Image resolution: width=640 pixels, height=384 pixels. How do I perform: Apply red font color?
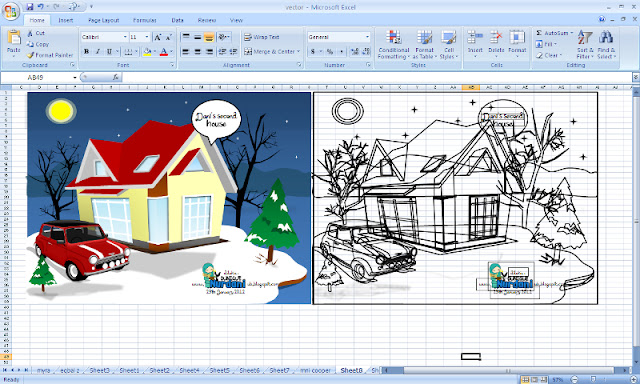164,51
